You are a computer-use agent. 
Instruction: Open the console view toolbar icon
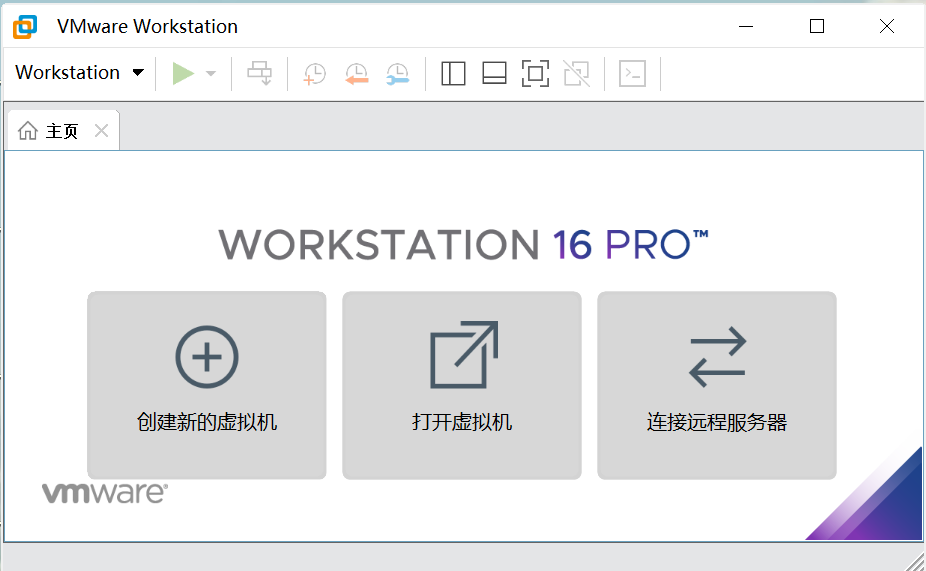click(632, 74)
